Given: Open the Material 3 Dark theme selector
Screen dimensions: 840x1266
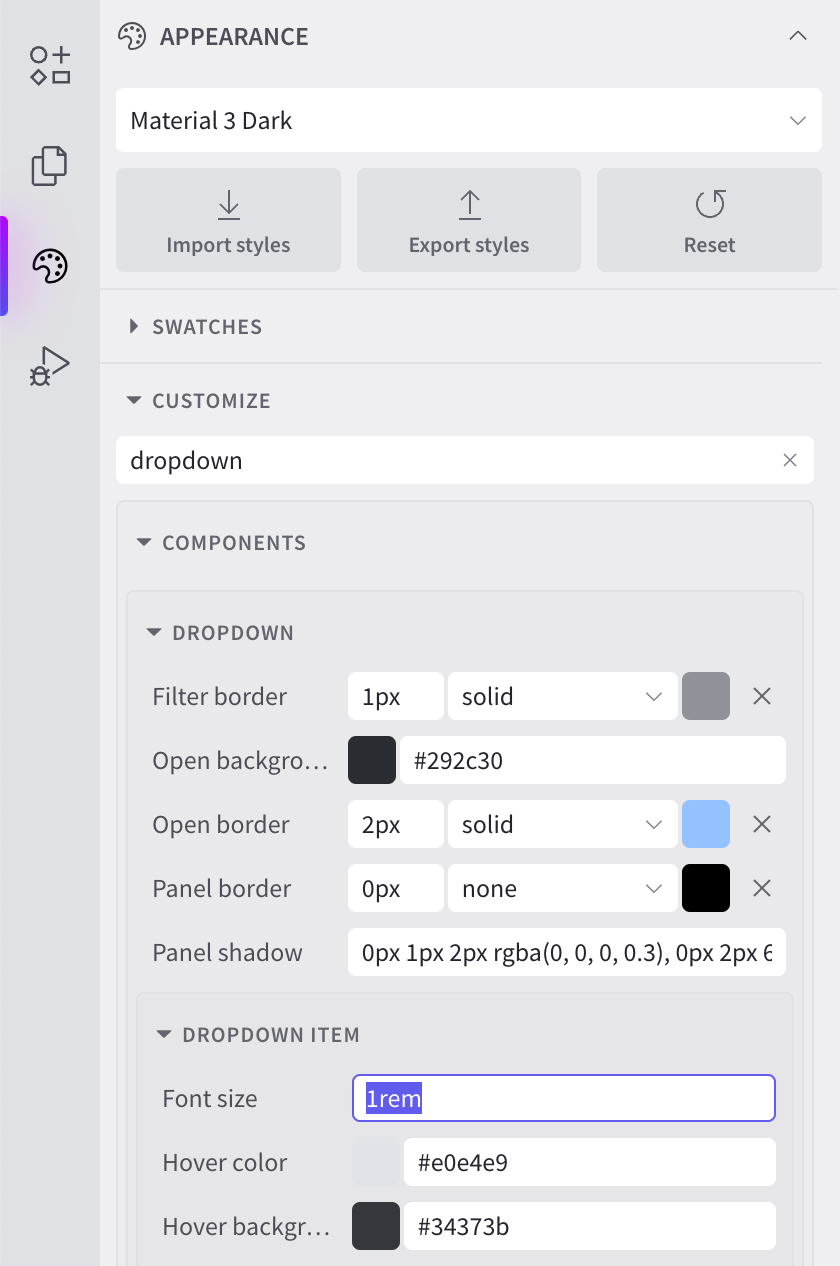Looking at the screenshot, I should click(x=468, y=120).
